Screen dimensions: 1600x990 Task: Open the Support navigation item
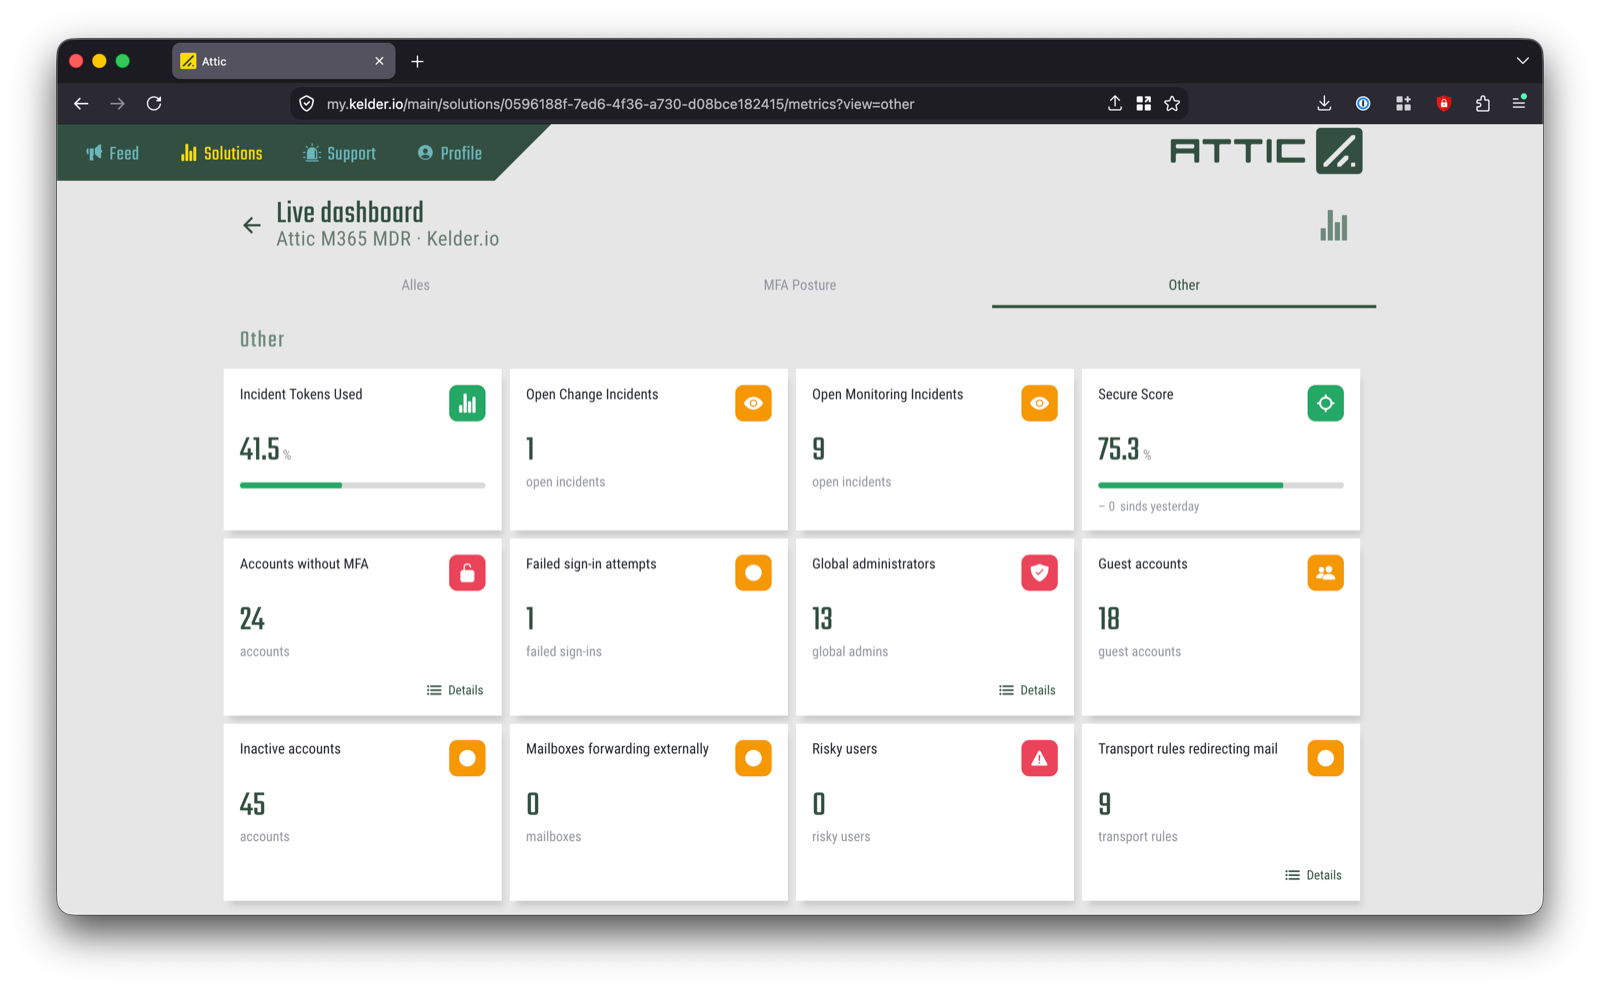click(339, 153)
